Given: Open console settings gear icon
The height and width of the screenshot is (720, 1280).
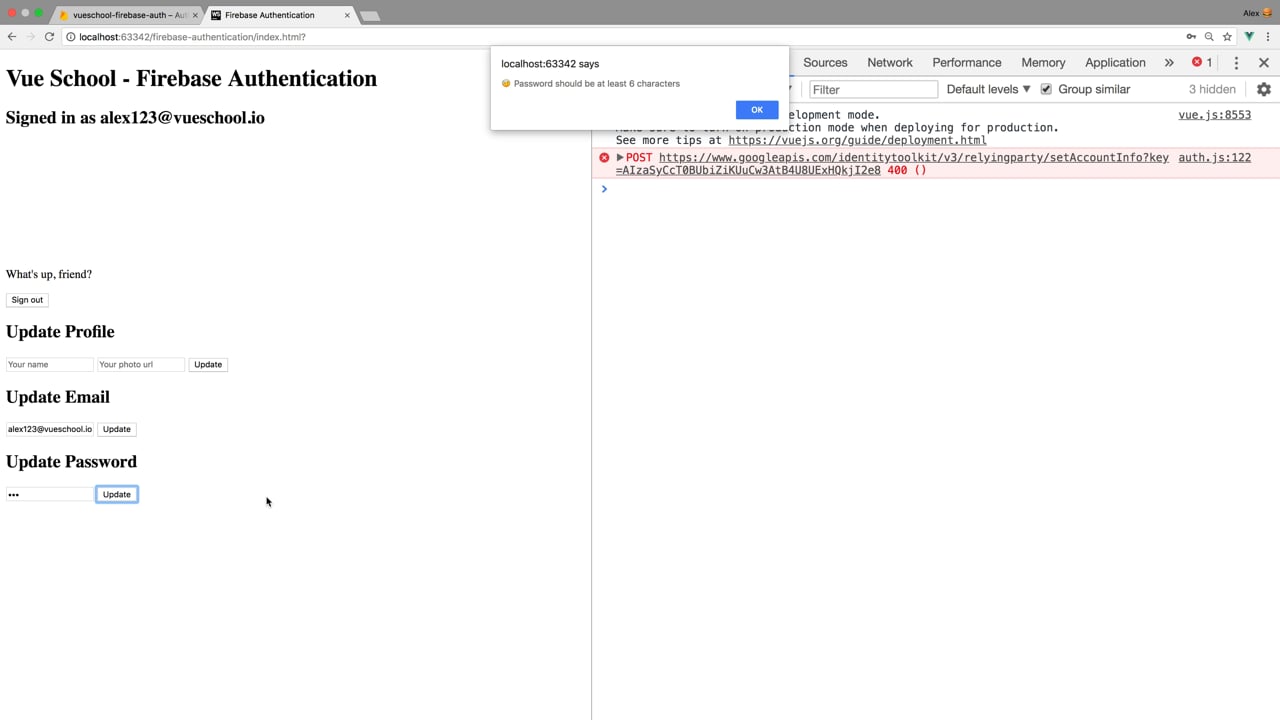Looking at the screenshot, I should pyautogui.click(x=1264, y=89).
